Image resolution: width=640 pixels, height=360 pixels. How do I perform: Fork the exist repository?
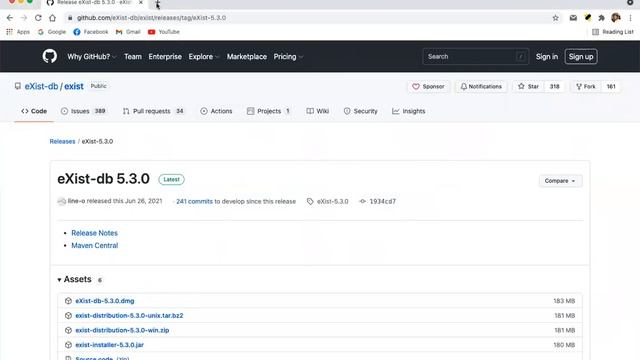[586, 87]
